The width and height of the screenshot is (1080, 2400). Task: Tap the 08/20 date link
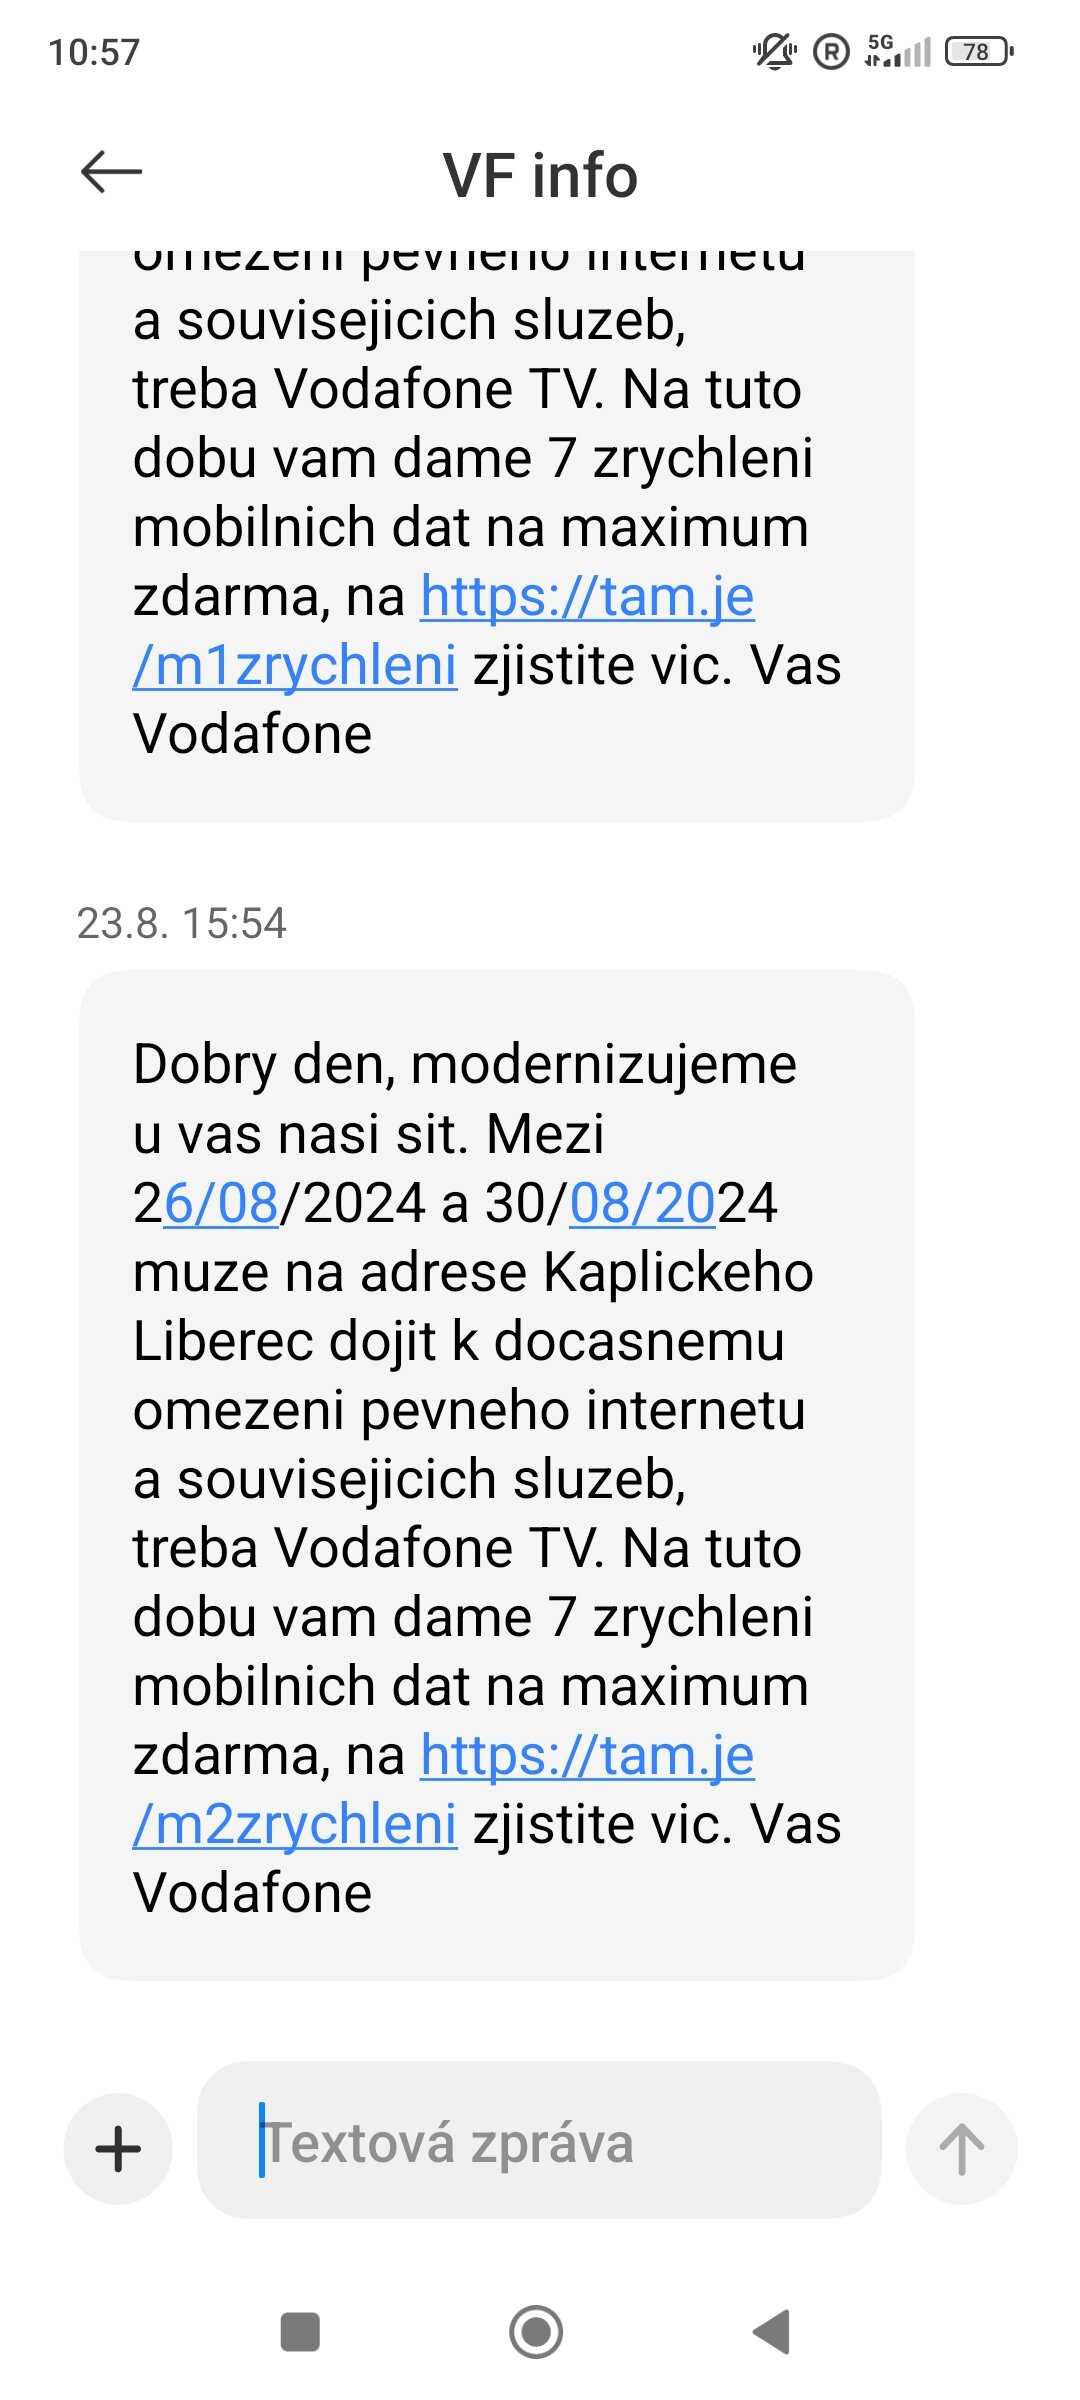642,1203
